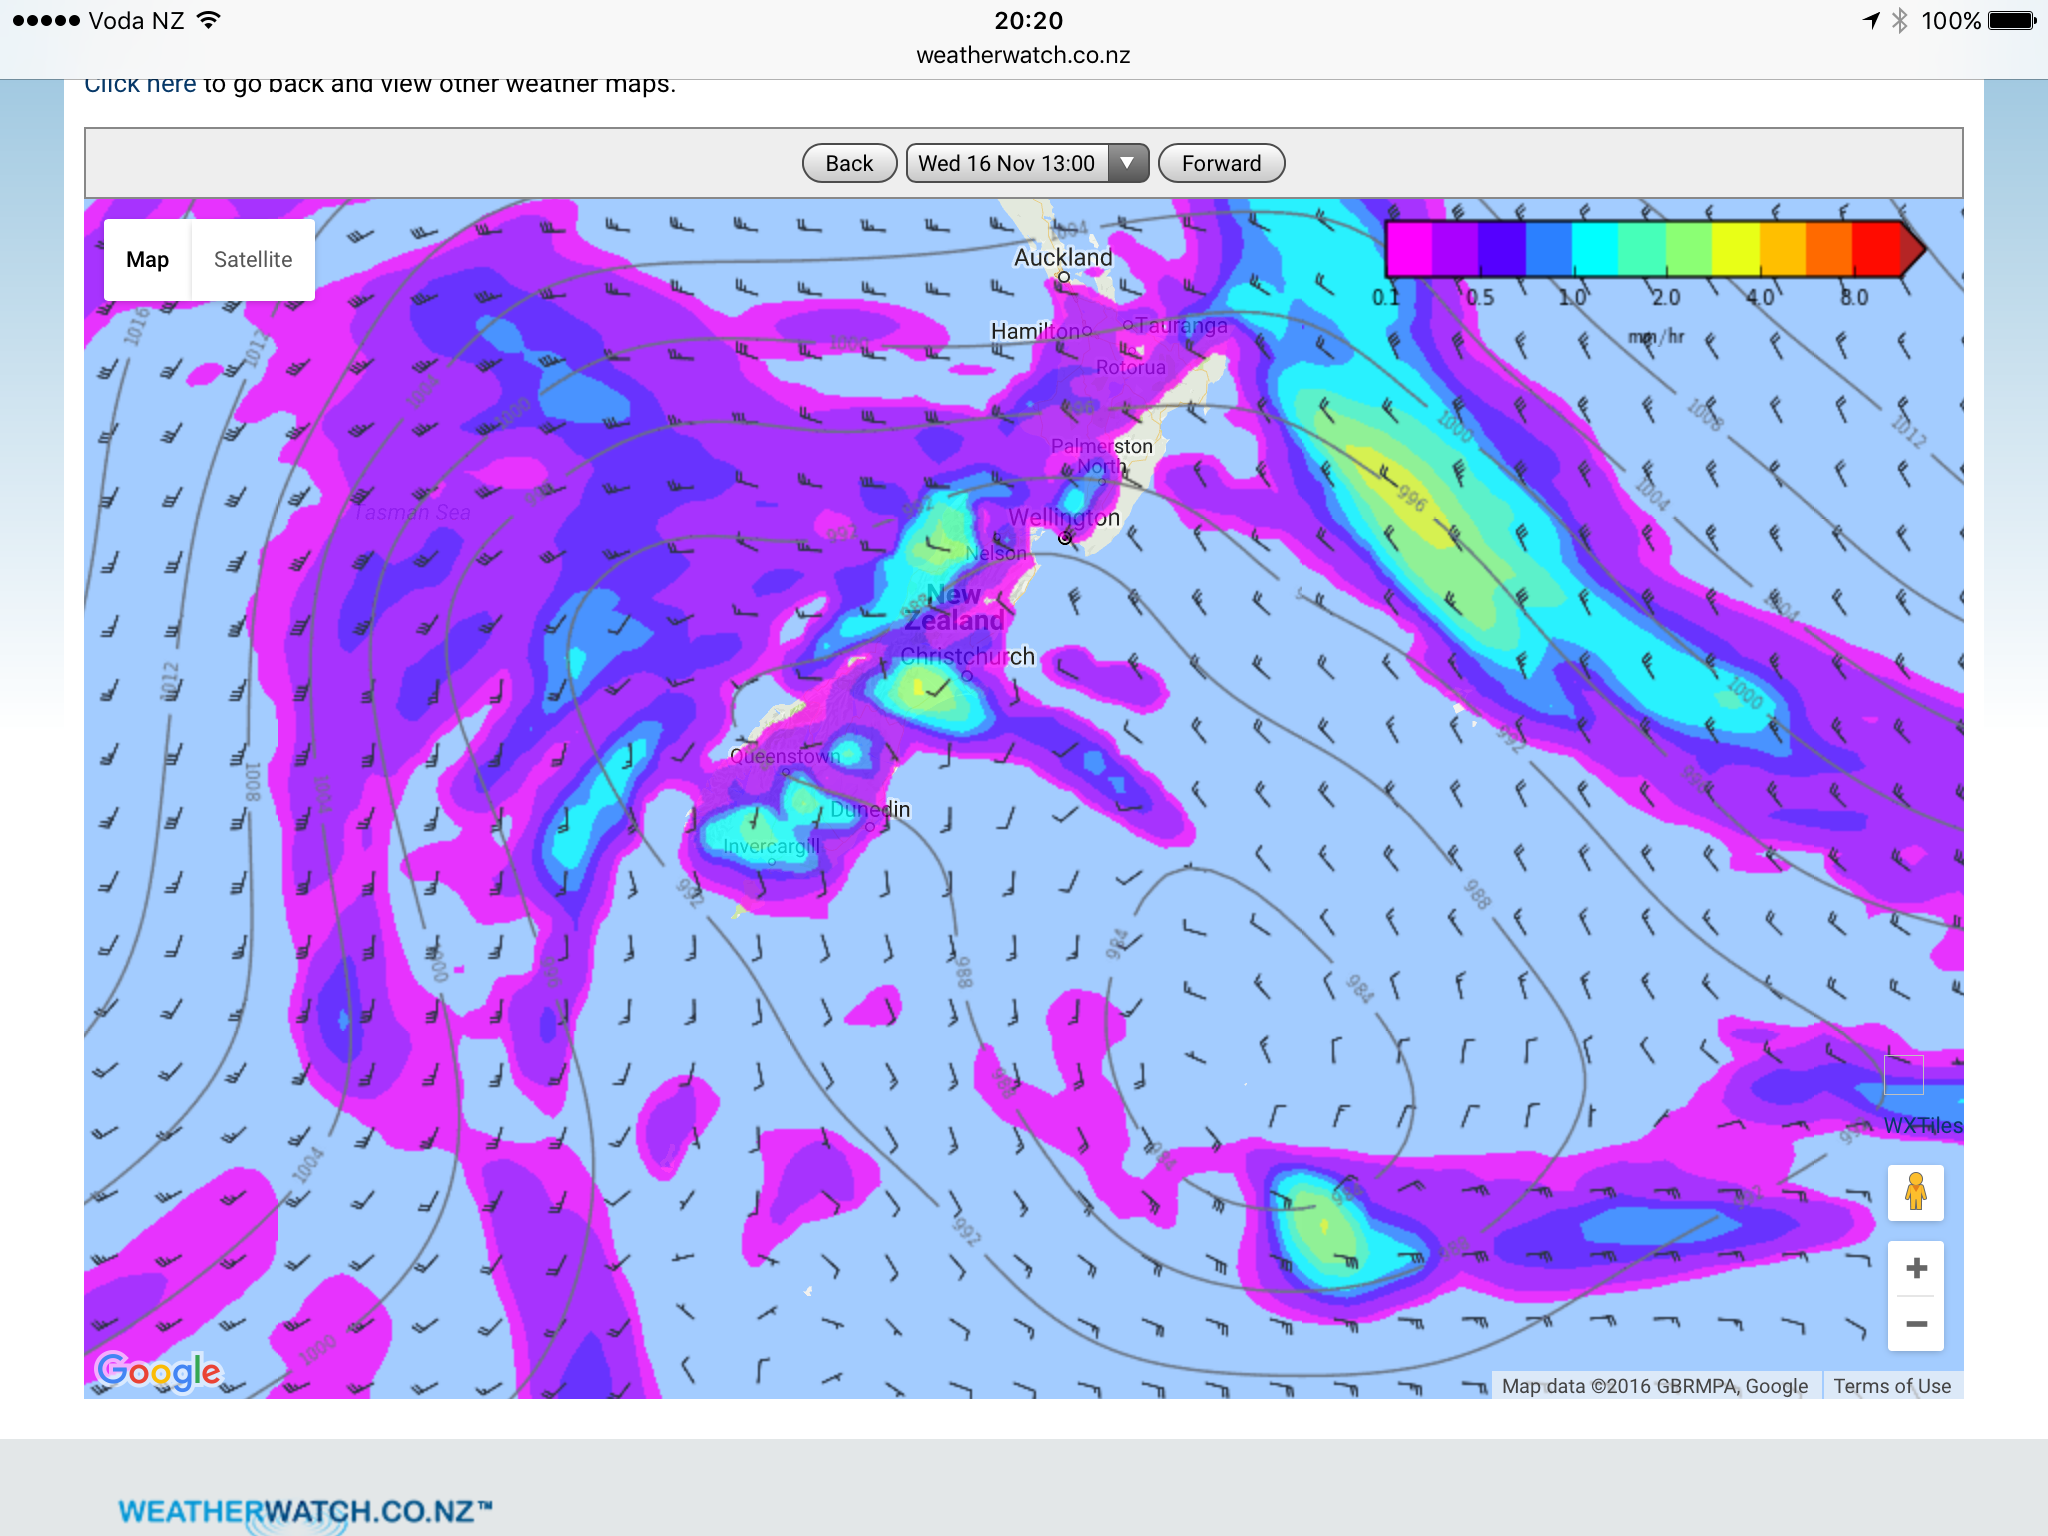The image size is (2048, 1536).
Task: Tap the location services arrow icon
Action: (x=1870, y=21)
